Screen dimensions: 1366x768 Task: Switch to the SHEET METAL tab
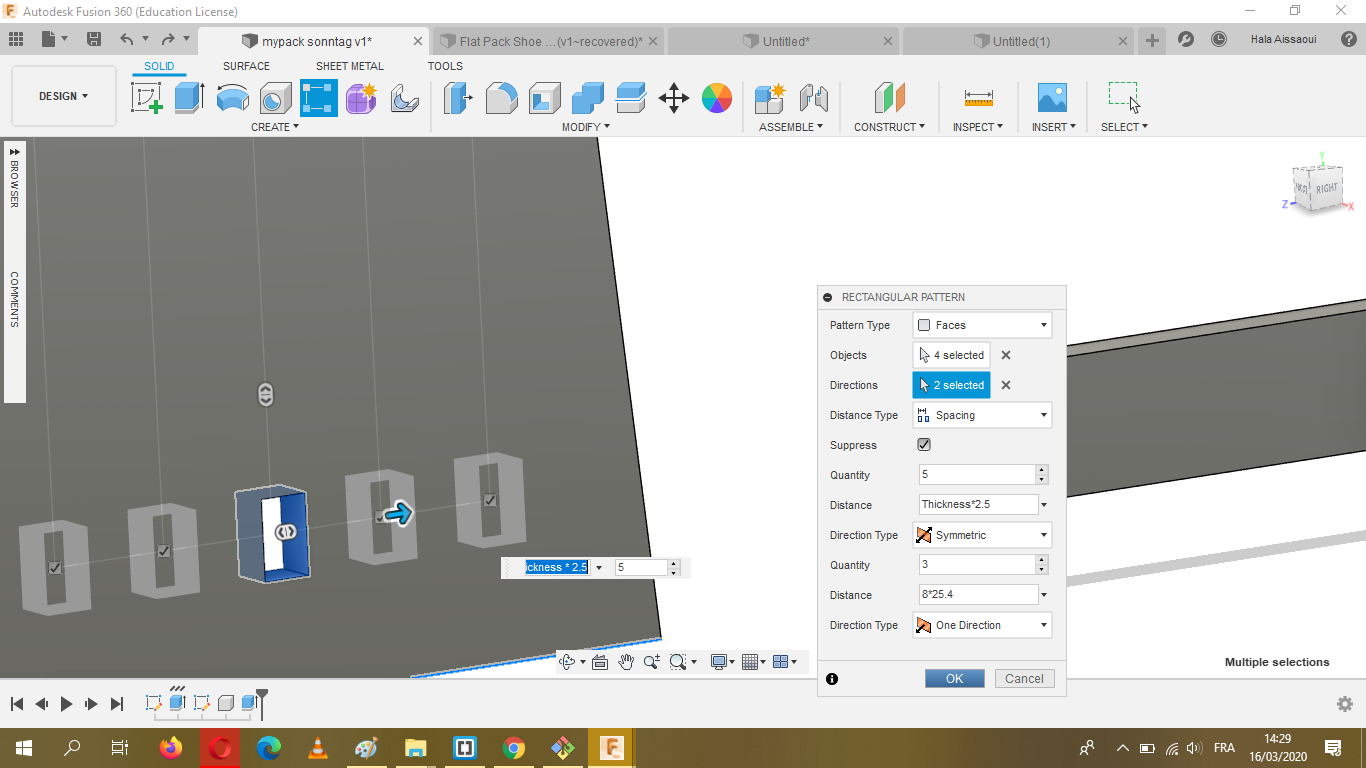(x=350, y=66)
